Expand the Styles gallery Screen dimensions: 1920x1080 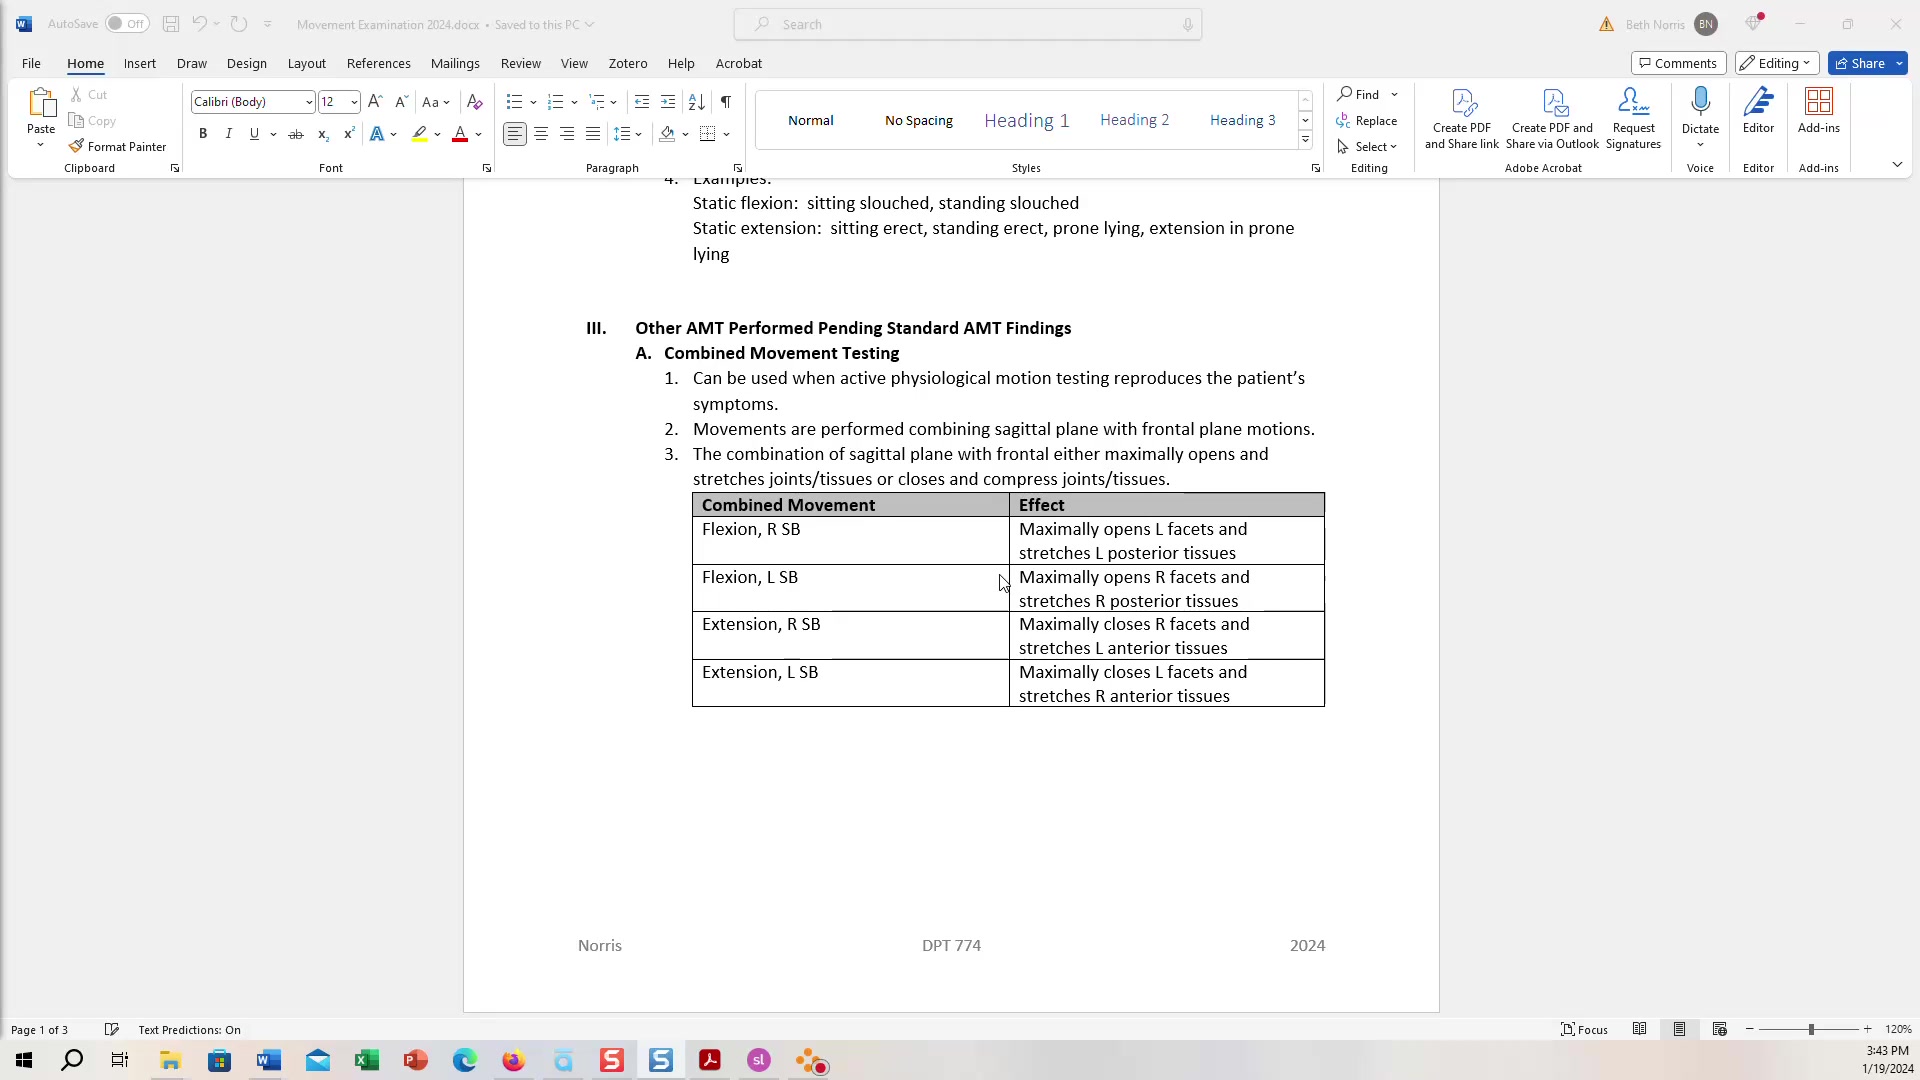click(1305, 140)
